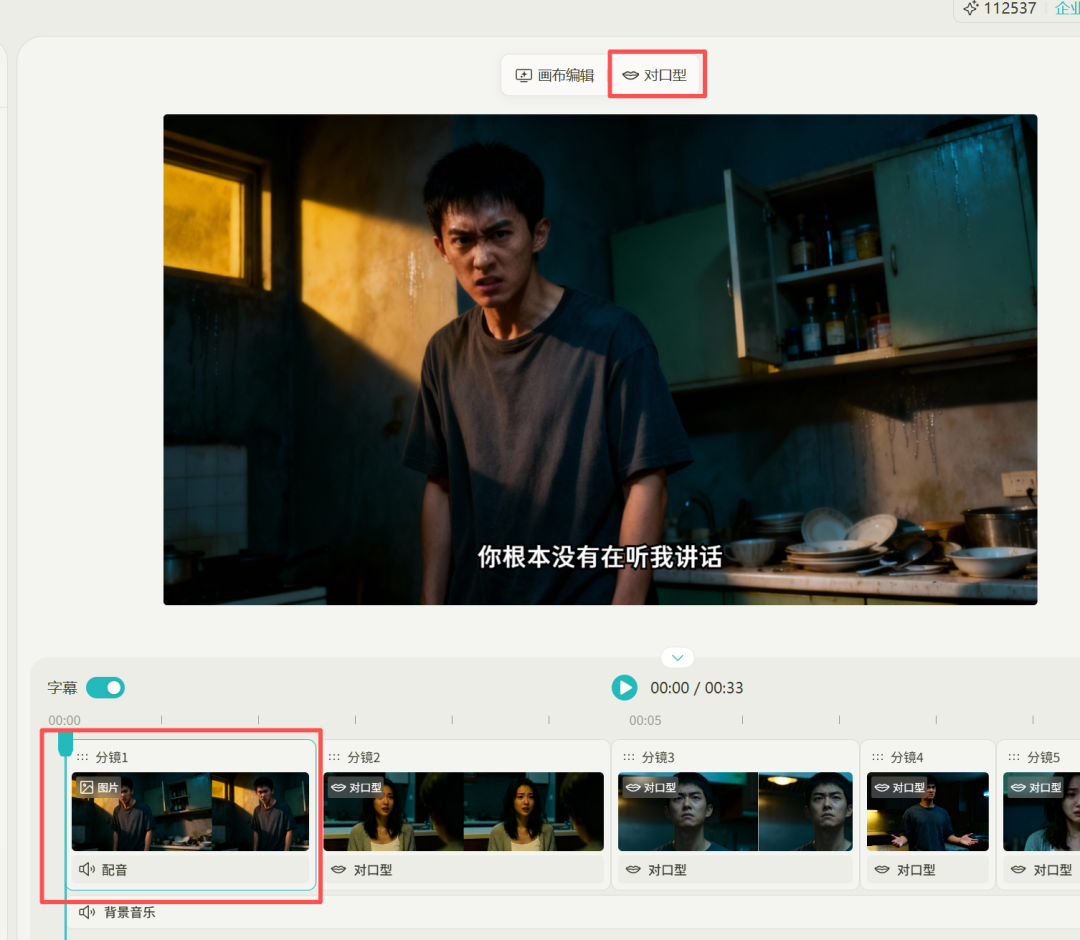Click the 图片 image badge on 分镜1

coord(97,787)
